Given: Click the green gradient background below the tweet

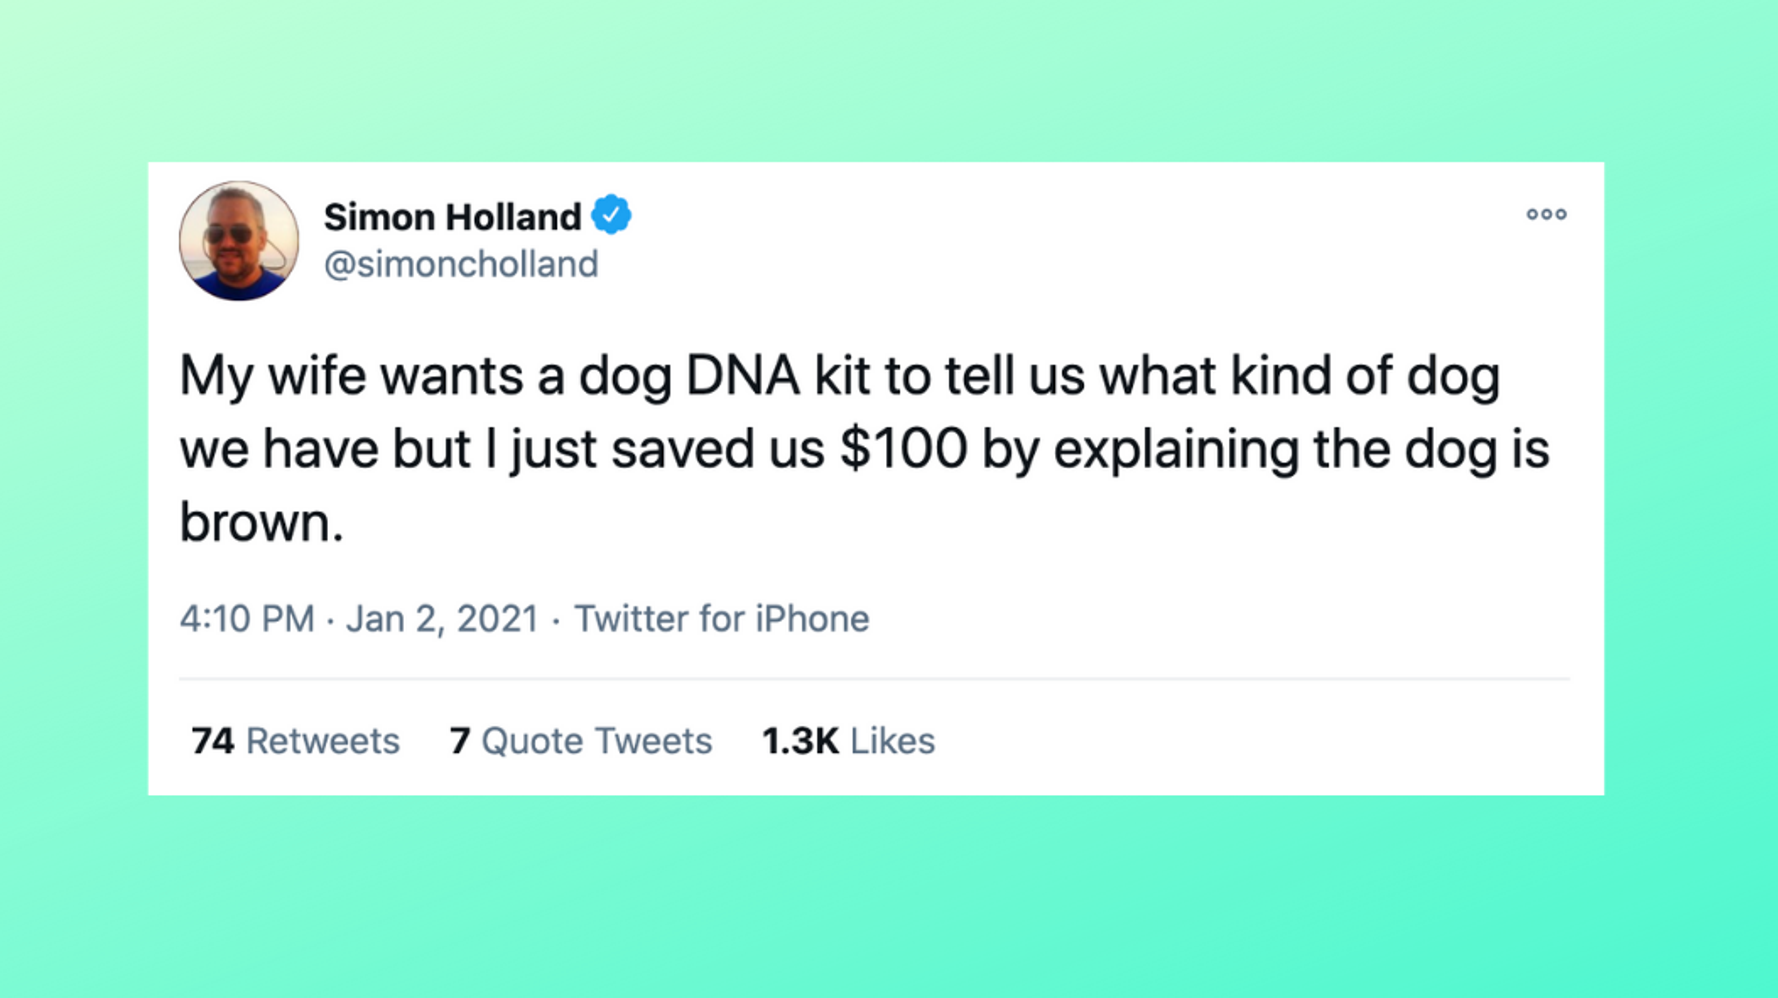Looking at the screenshot, I should (x=888, y=900).
